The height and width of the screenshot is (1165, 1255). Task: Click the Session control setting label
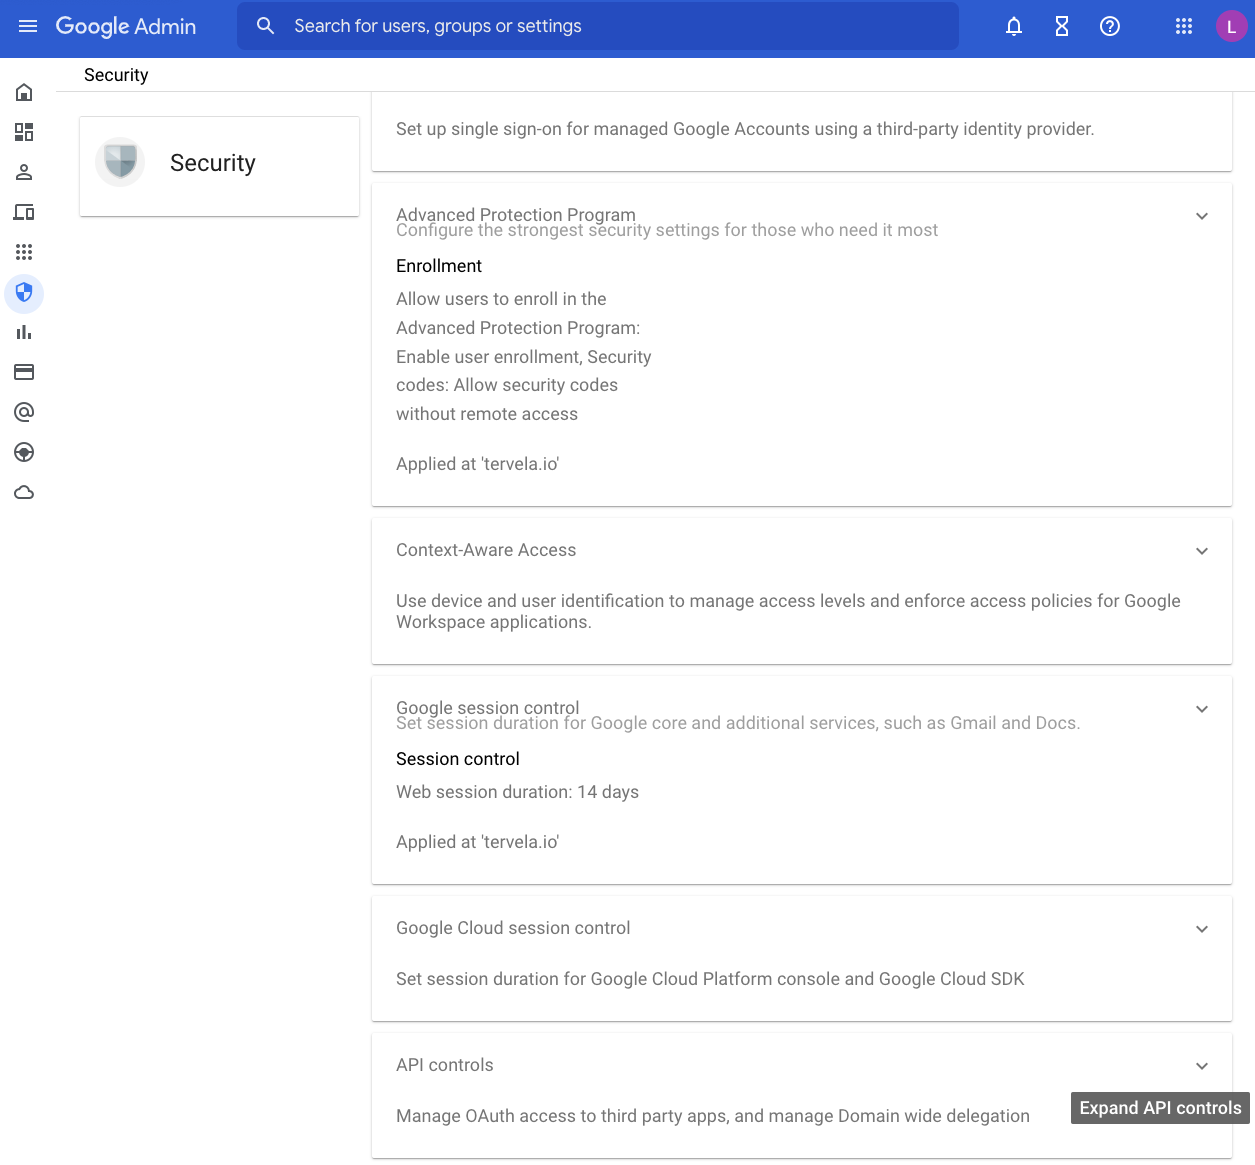pos(458,759)
